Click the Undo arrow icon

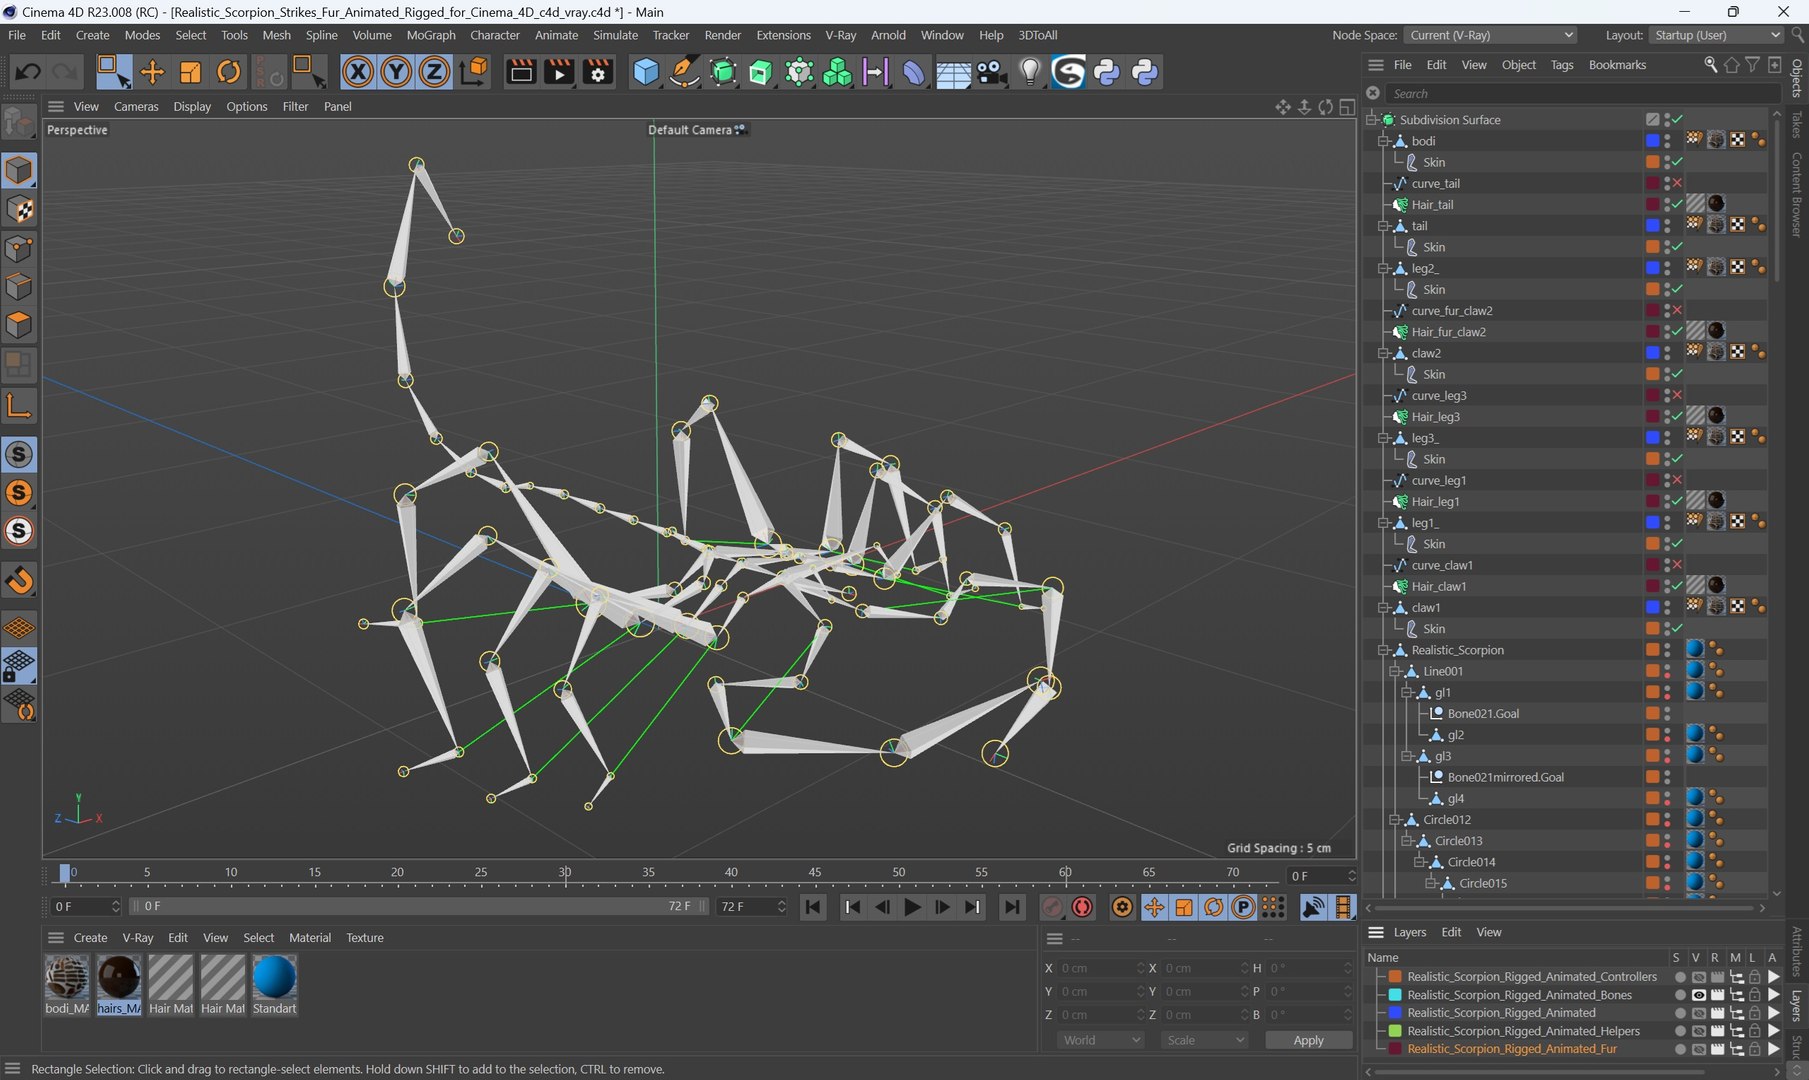(x=27, y=72)
